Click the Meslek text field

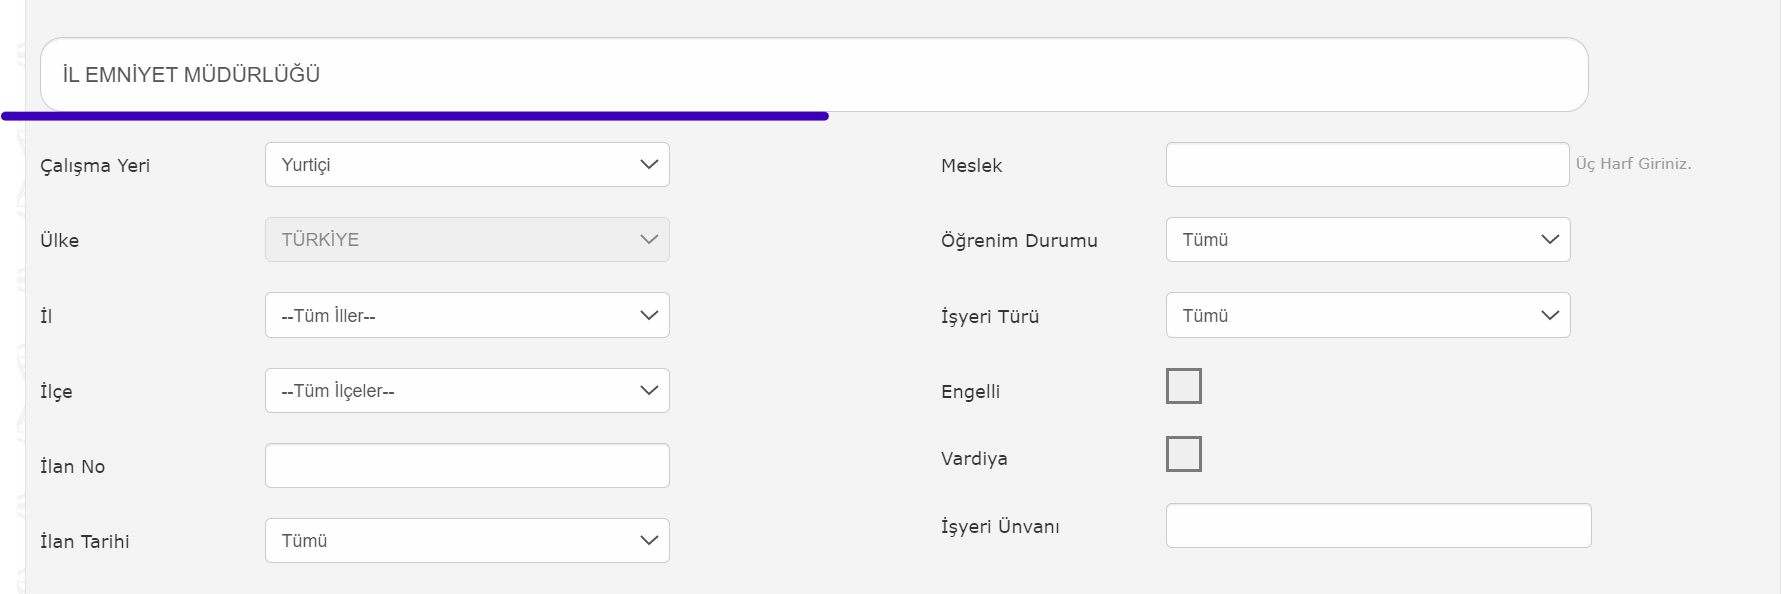1367,165
